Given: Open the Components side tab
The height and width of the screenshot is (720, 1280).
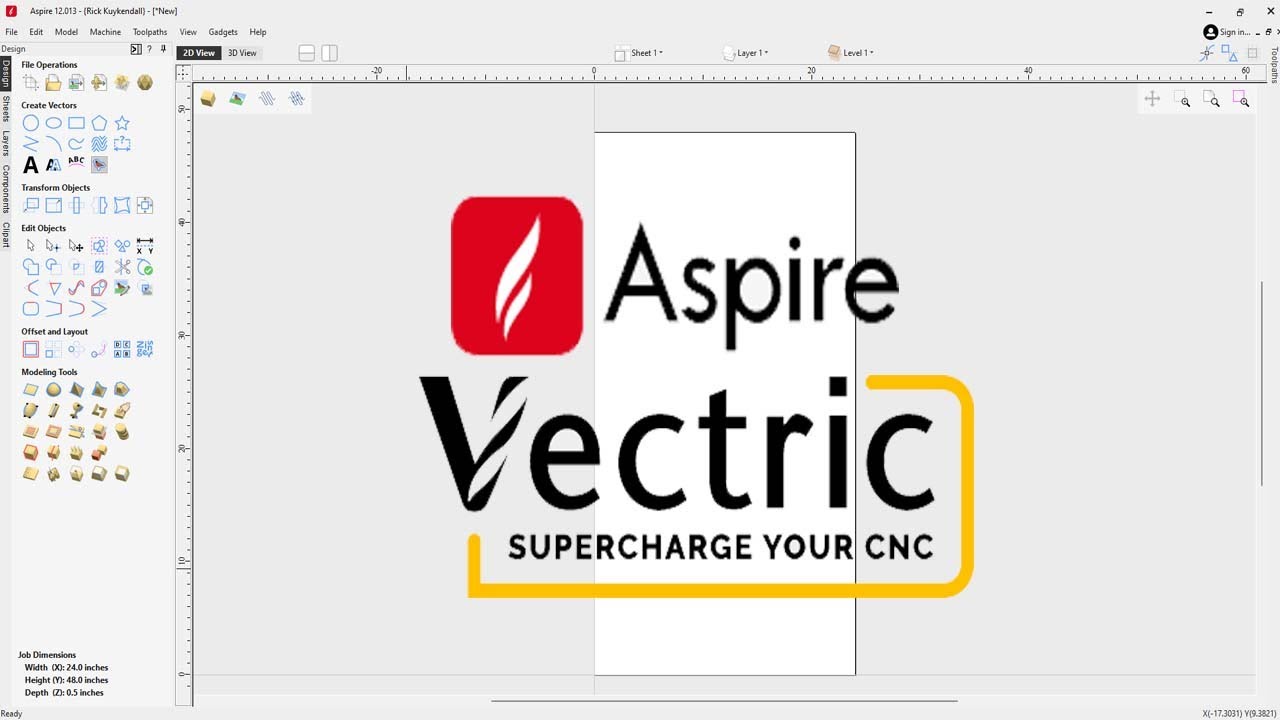Looking at the screenshot, I should pyautogui.click(x=6, y=189).
